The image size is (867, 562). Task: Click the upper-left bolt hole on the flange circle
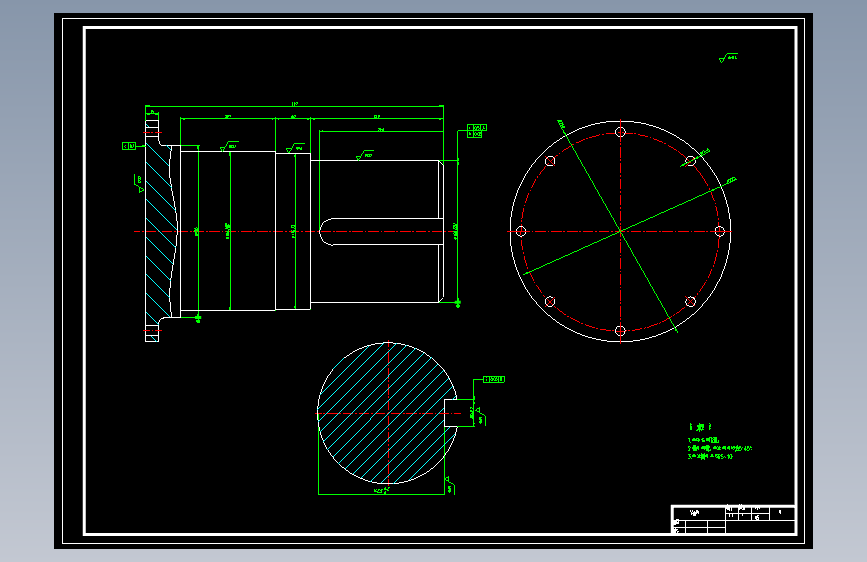click(550, 161)
